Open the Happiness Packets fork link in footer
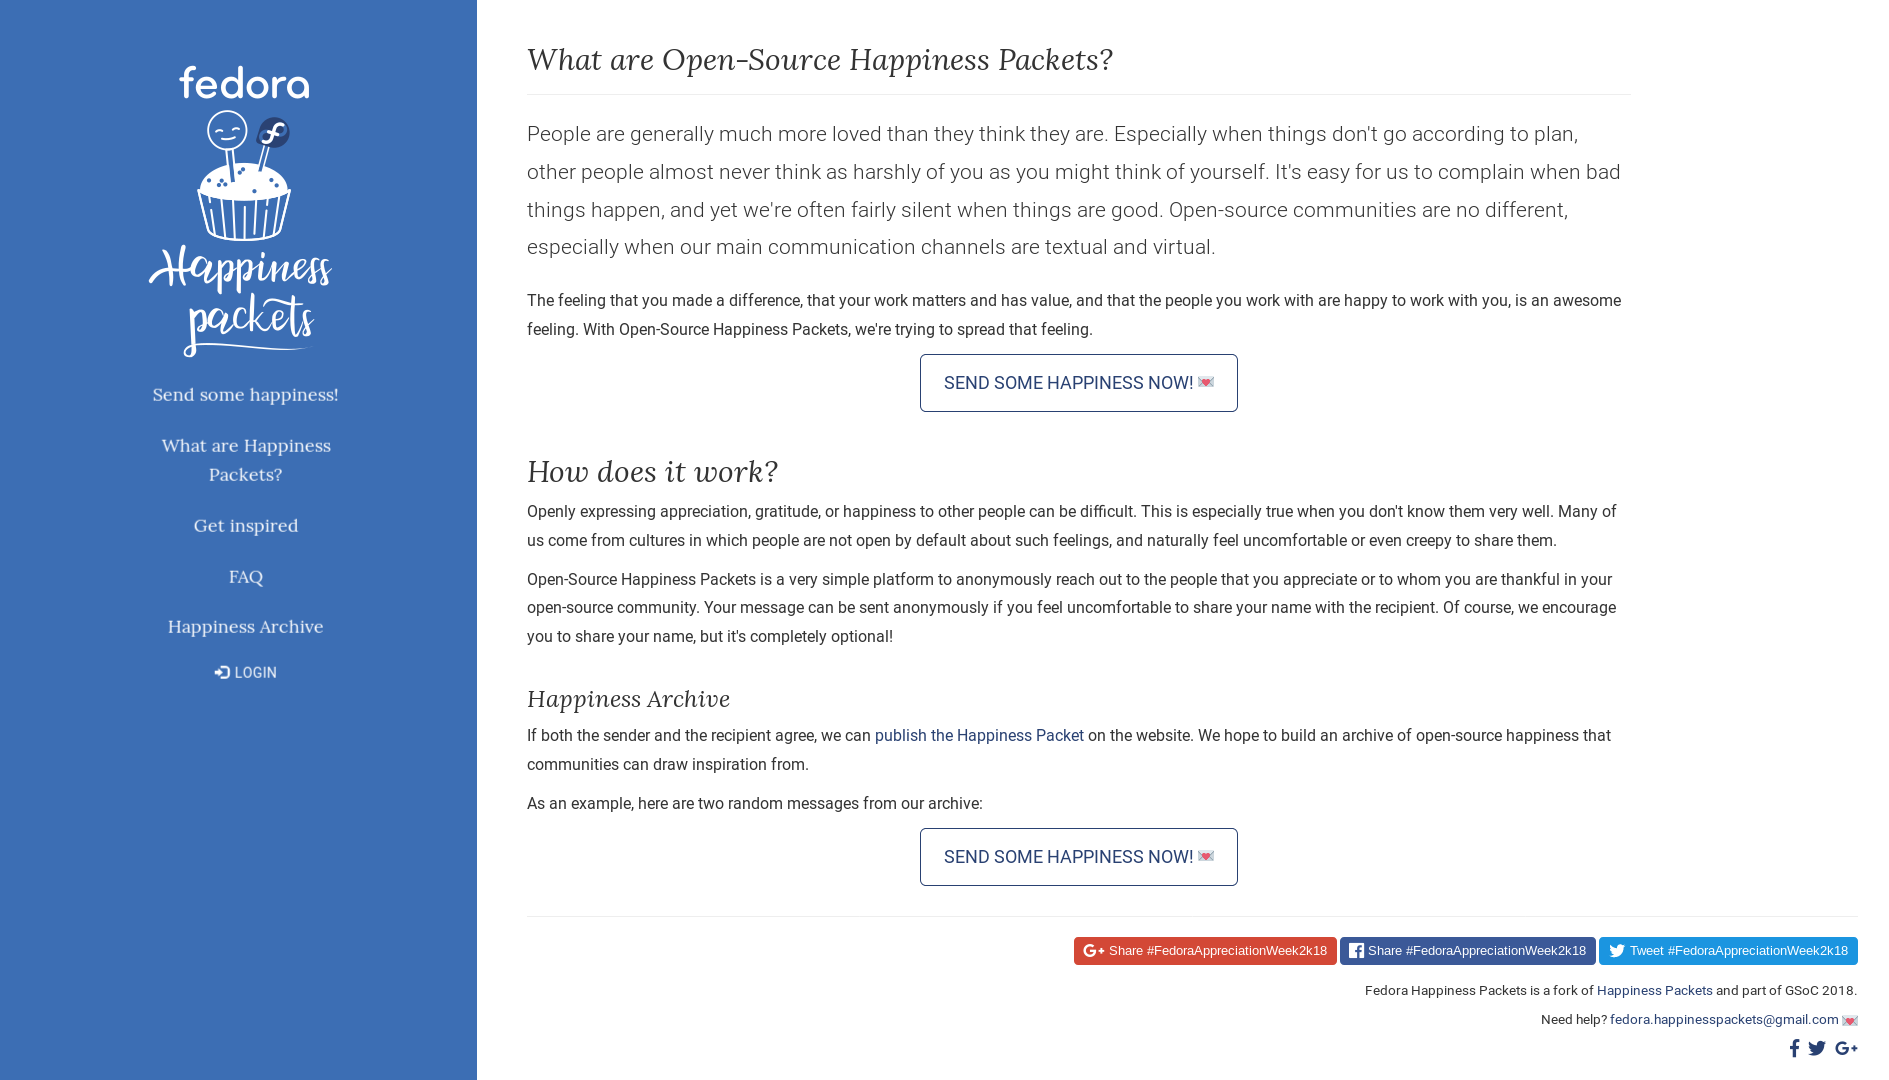This screenshot has height=1080, width=1889. point(1654,991)
